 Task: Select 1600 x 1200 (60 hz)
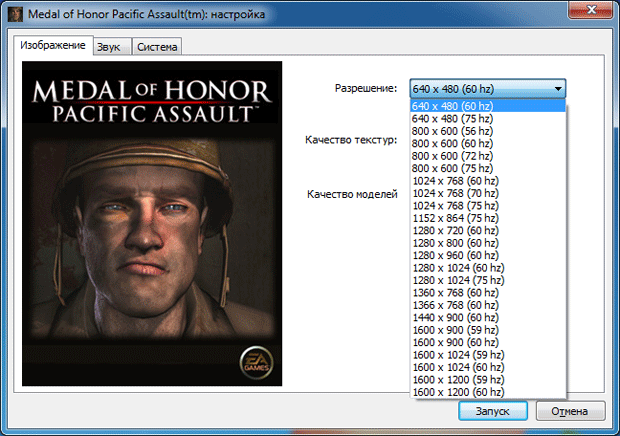click(488, 392)
